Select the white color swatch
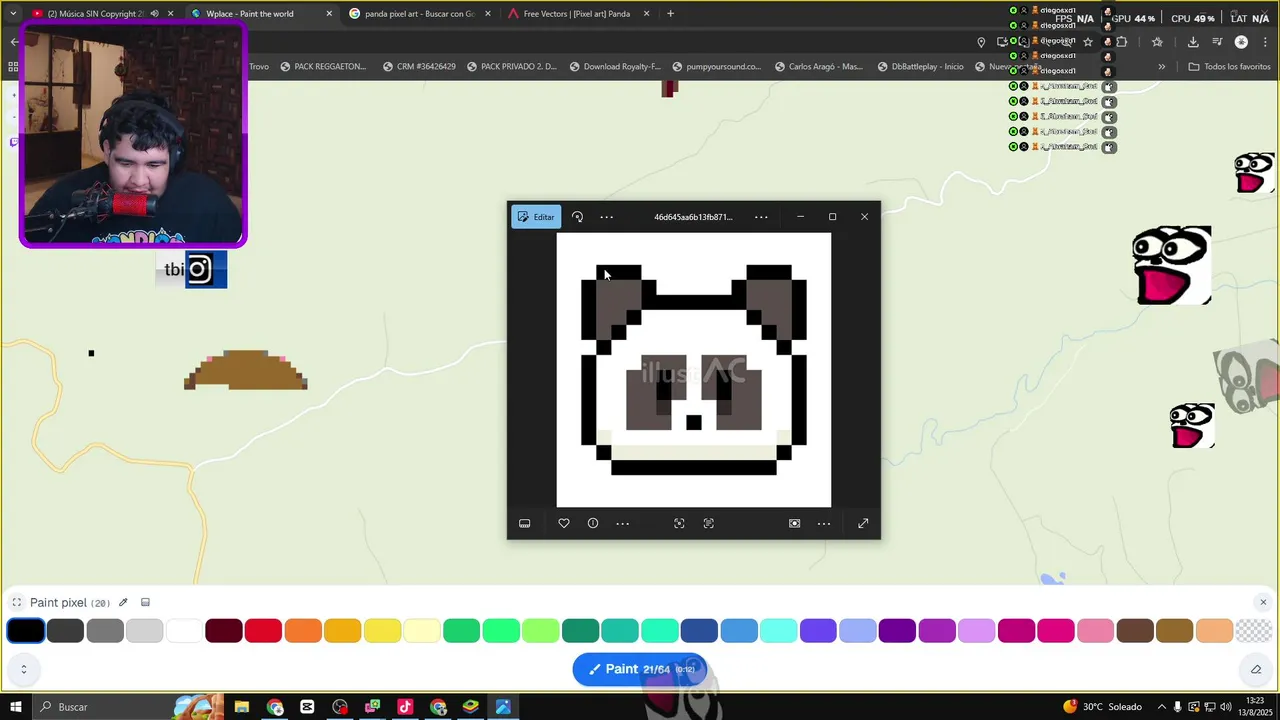The height and width of the screenshot is (720, 1280). [184, 631]
